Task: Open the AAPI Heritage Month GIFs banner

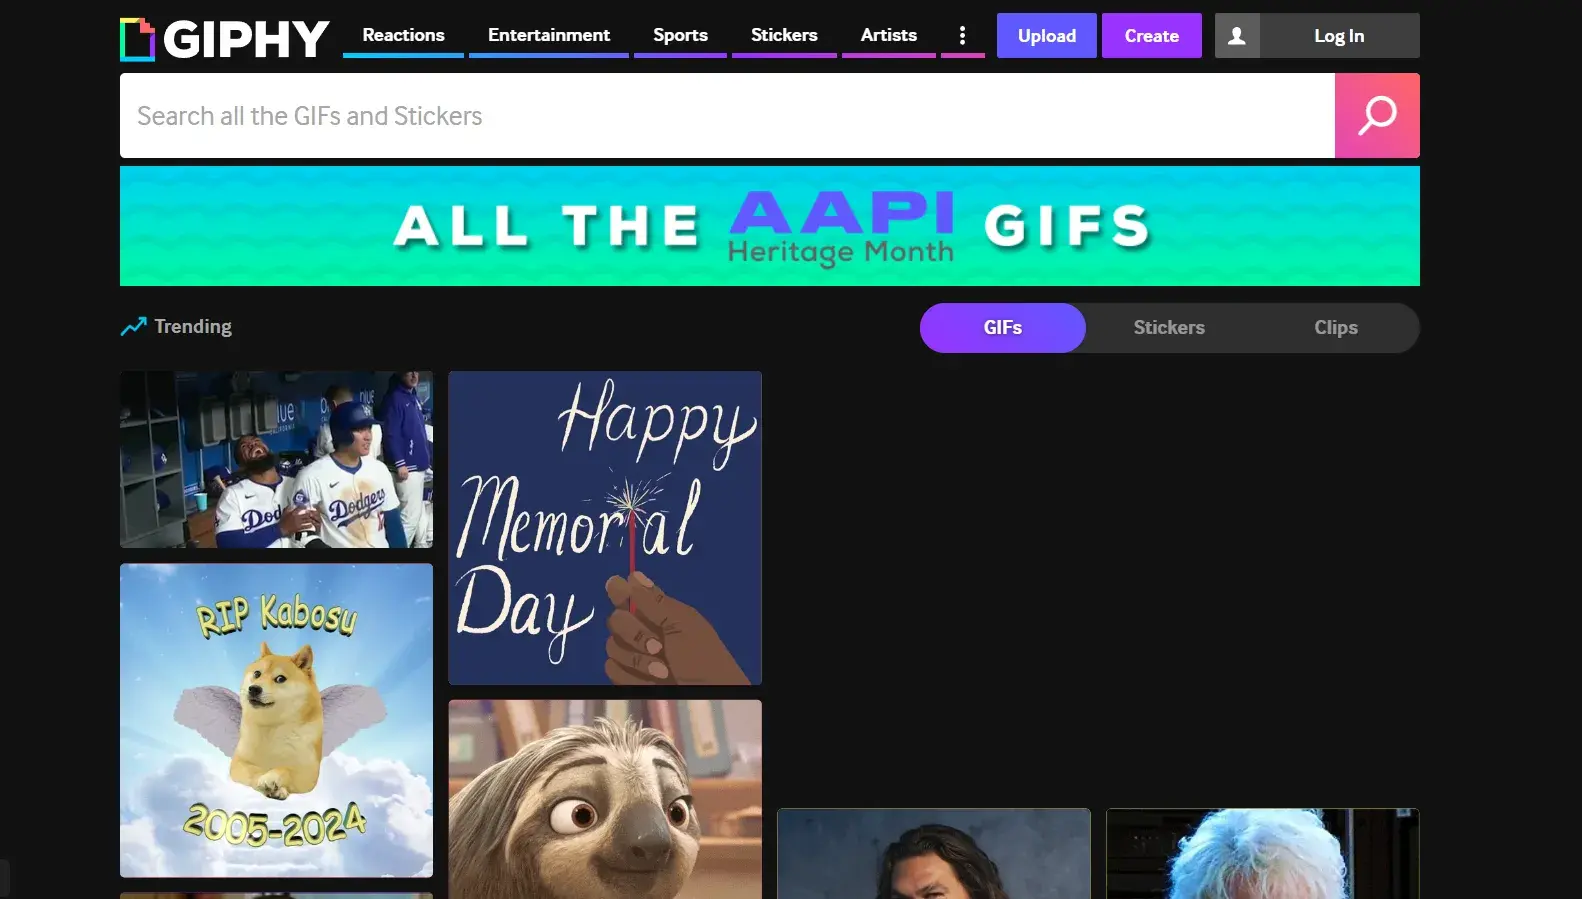Action: pos(770,226)
